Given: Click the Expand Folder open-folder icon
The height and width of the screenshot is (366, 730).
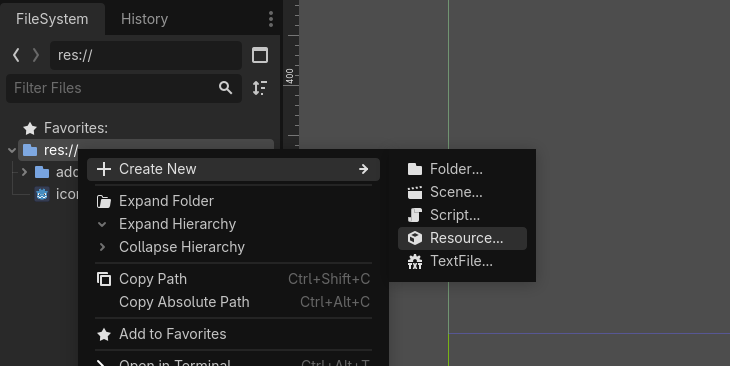Looking at the screenshot, I should [x=104, y=202].
